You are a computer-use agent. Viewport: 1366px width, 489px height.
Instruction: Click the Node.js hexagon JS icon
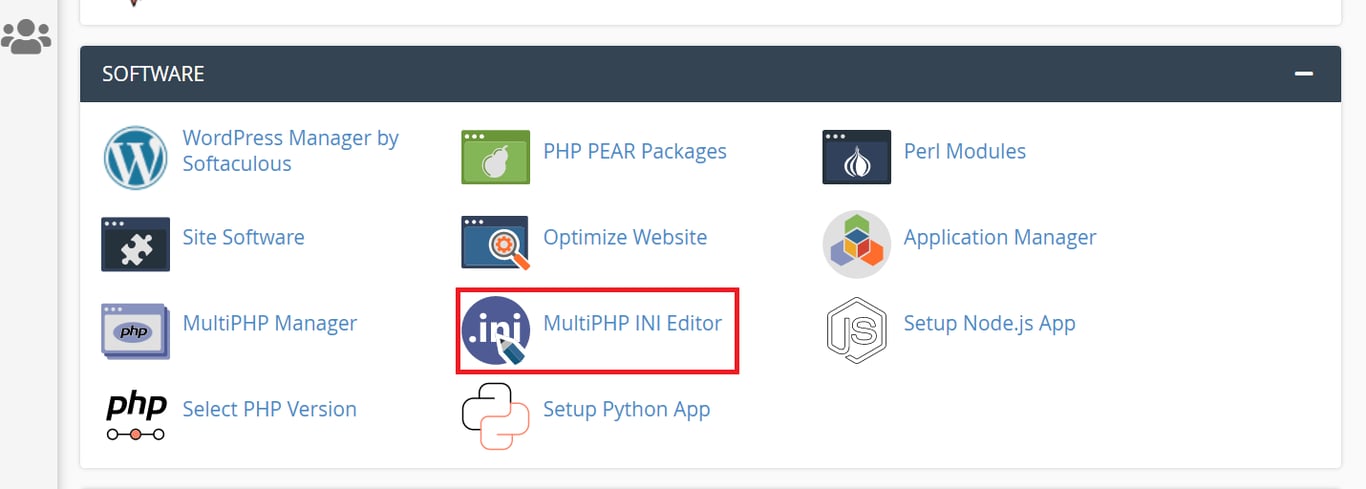tap(856, 330)
